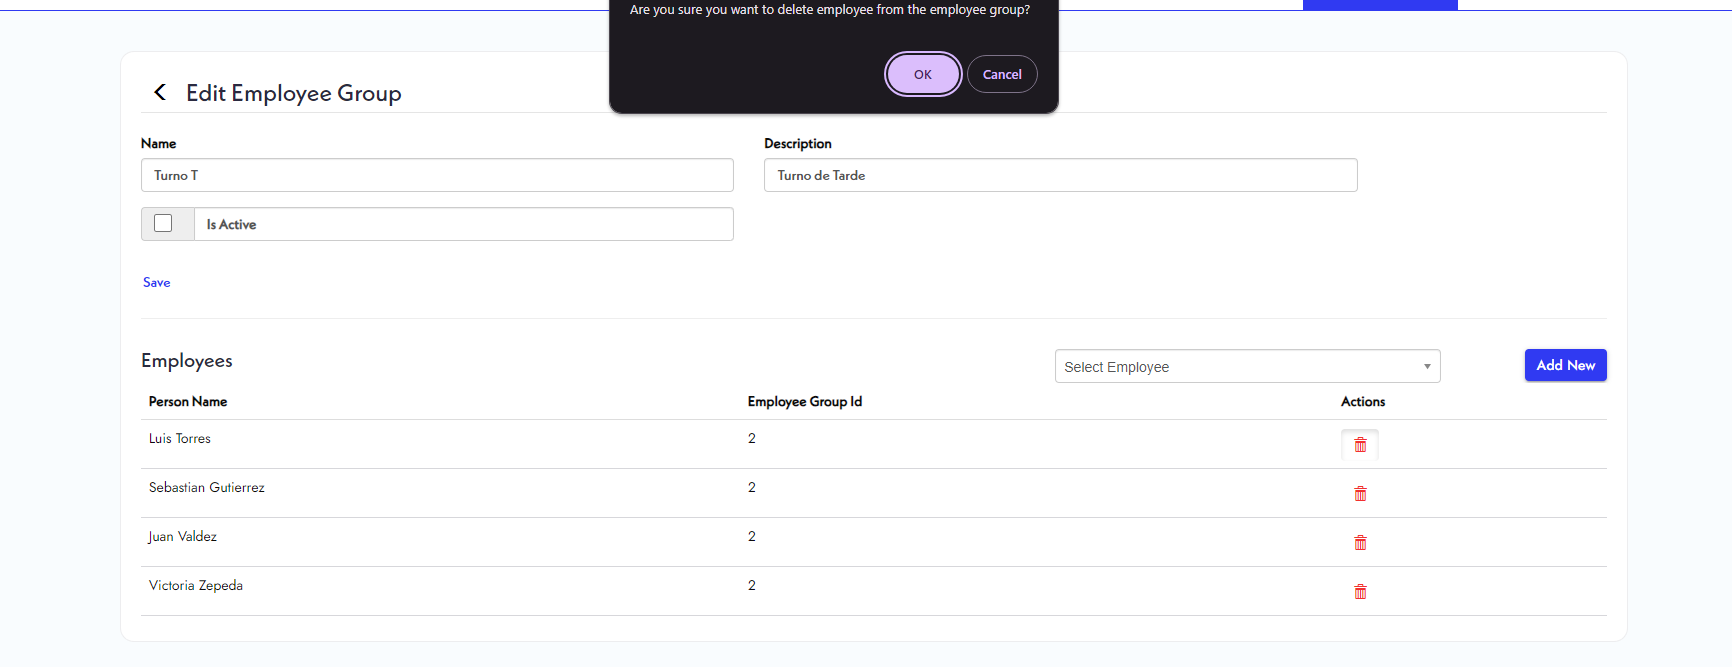Delete Luis Torres from the group
1732x667 pixels.
click(1360, 445)
